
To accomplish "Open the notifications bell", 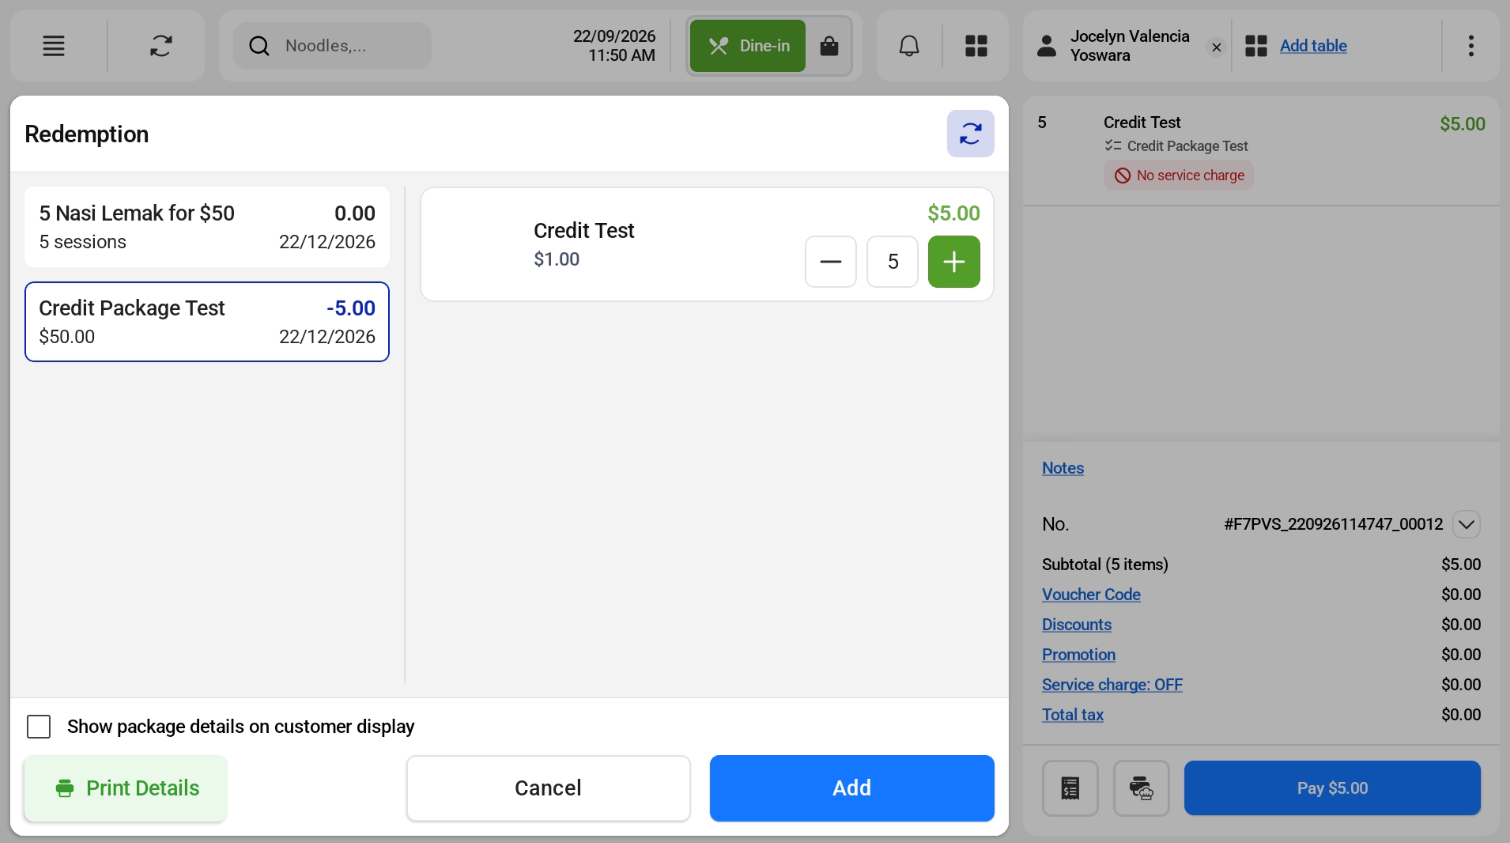I will pyautogui.click(x=909, y=46).
